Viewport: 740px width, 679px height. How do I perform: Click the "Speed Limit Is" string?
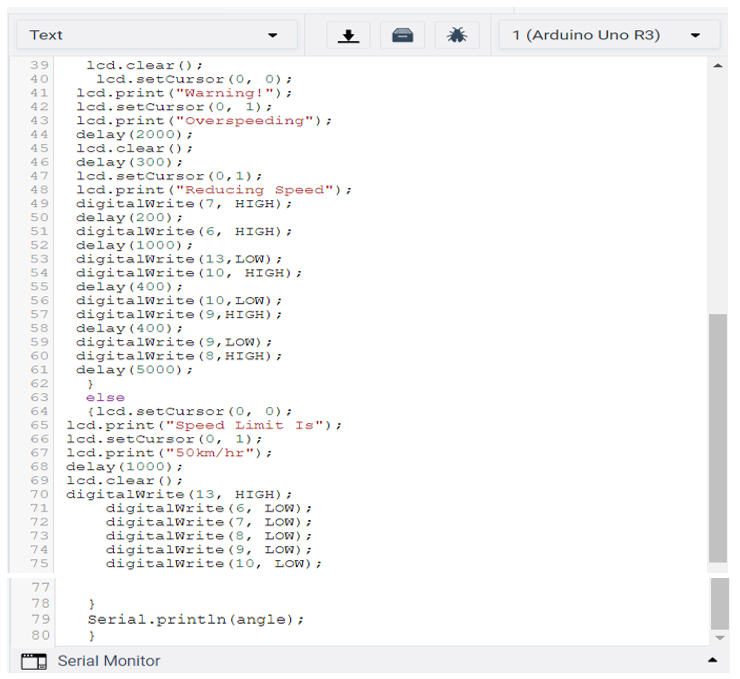(244, 425)
